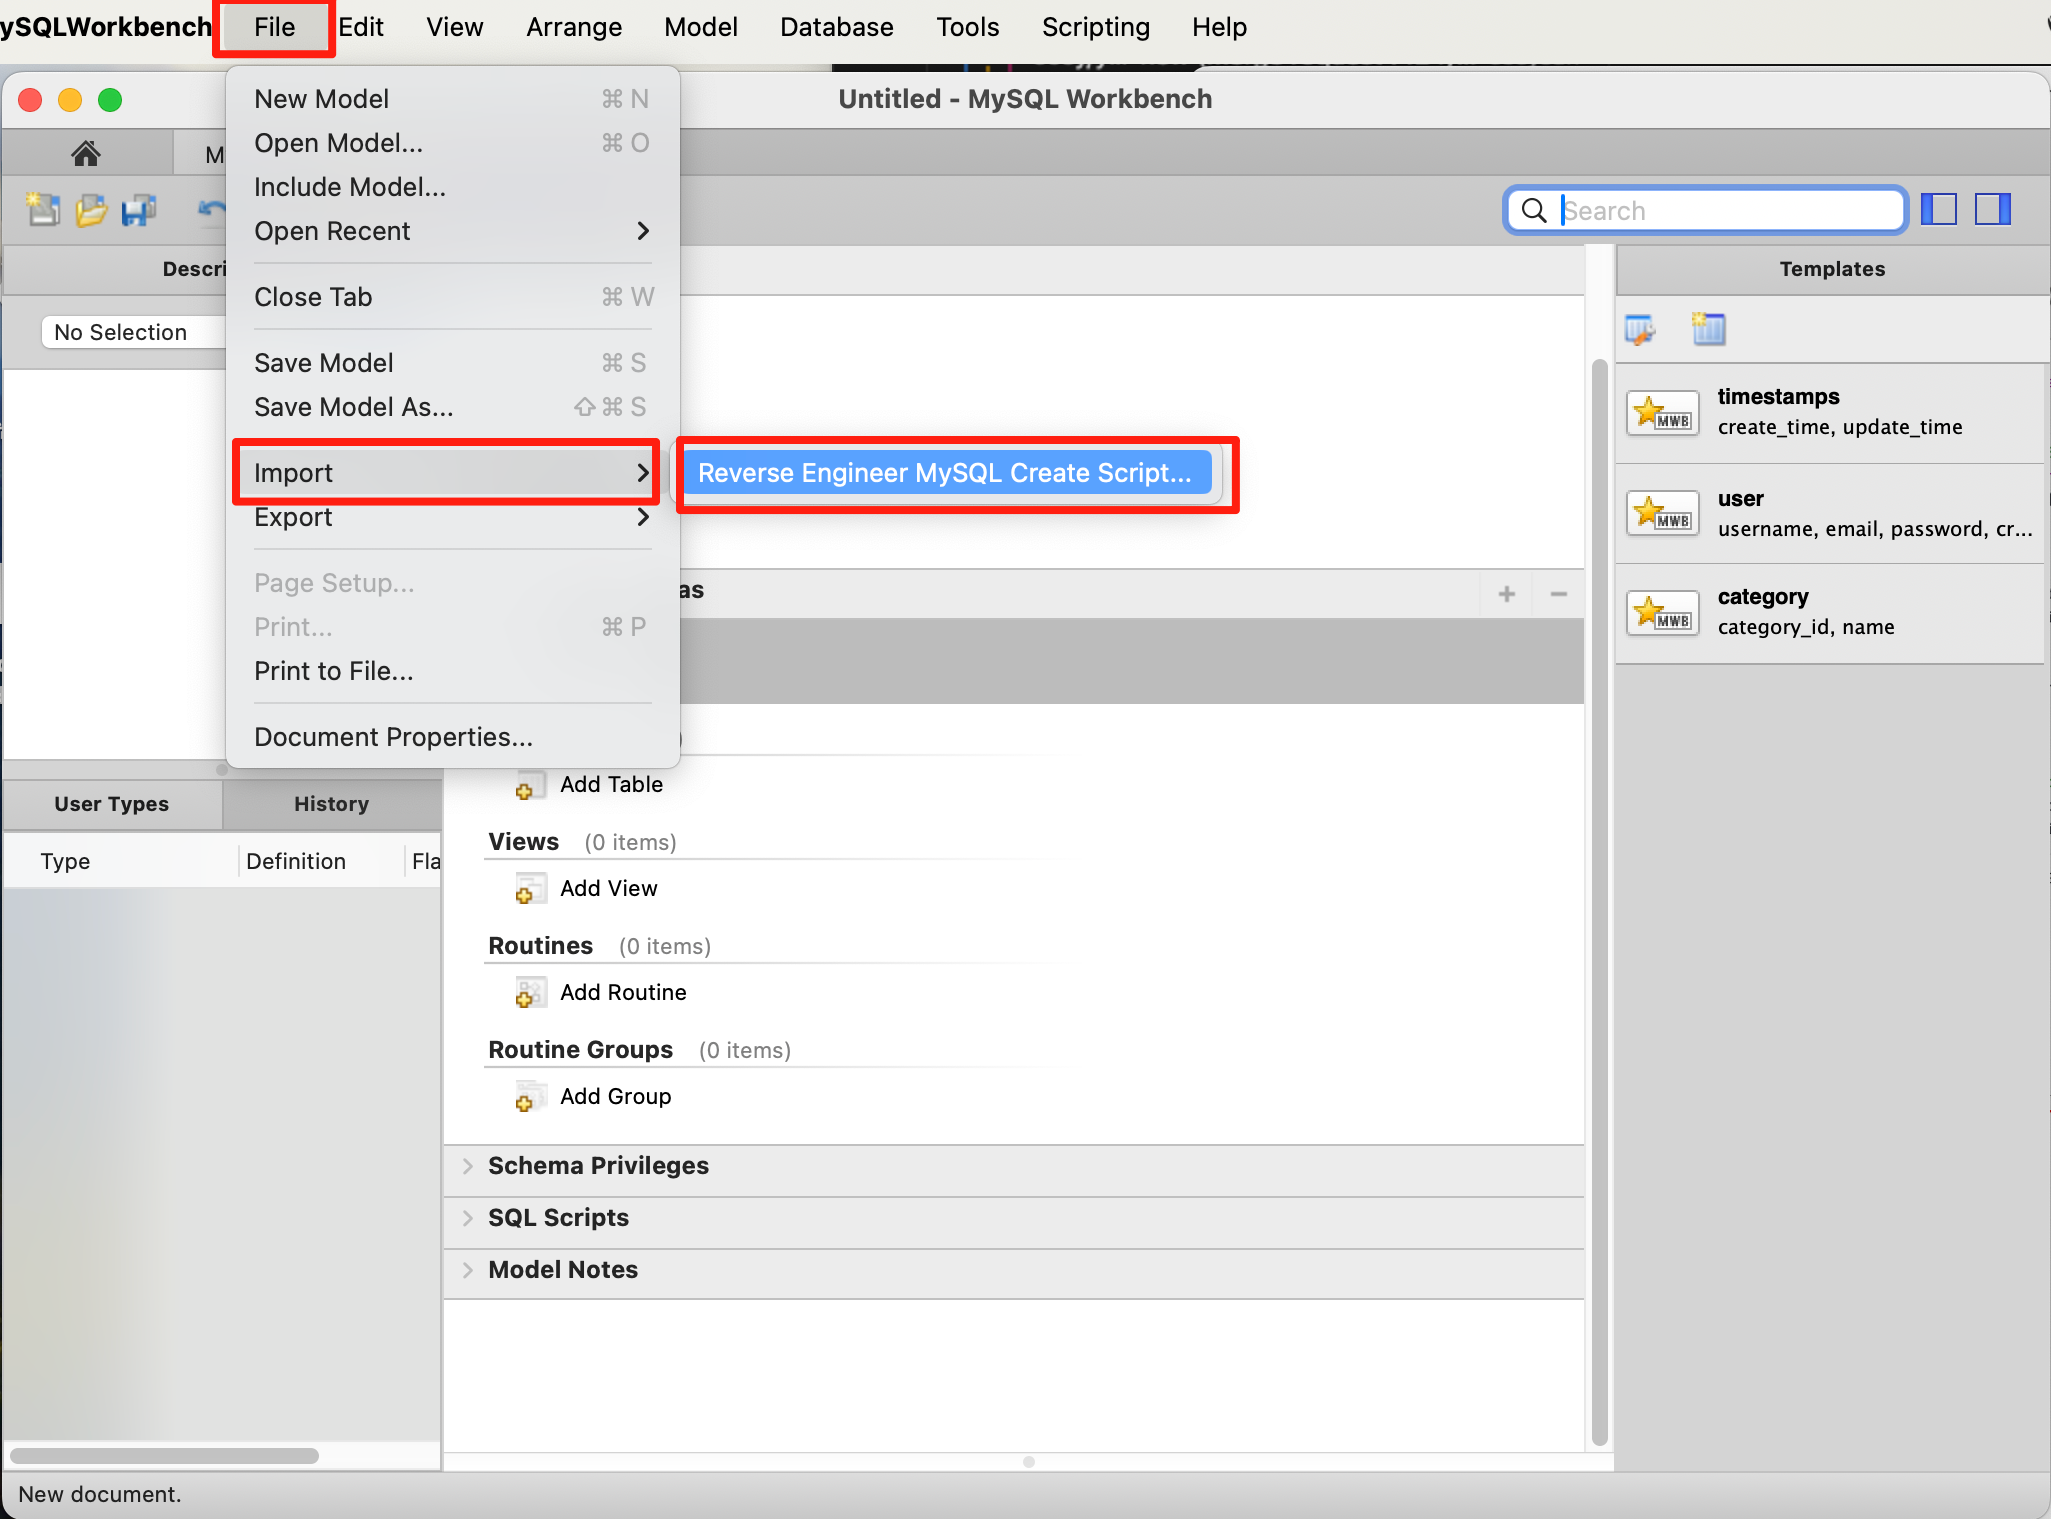The image size is (2052, 1520).
Task: Select the user template icon
Action: click(x=1663, y=513)
